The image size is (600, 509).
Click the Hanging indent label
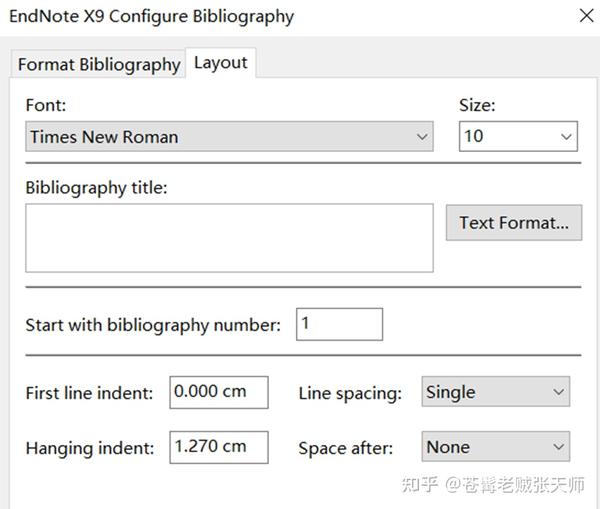coord(90,448)
